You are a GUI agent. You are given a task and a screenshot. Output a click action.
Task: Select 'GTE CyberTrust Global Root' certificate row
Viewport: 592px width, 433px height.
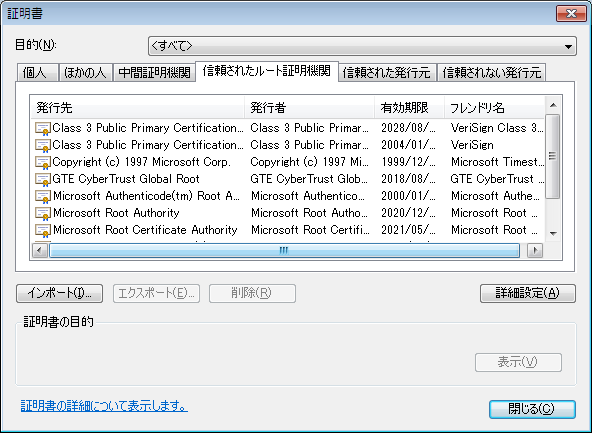click(289, 179)
